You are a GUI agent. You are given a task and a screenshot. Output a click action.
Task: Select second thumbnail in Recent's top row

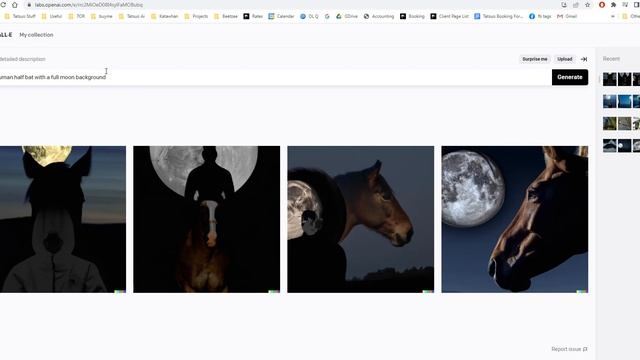[624, 79]
